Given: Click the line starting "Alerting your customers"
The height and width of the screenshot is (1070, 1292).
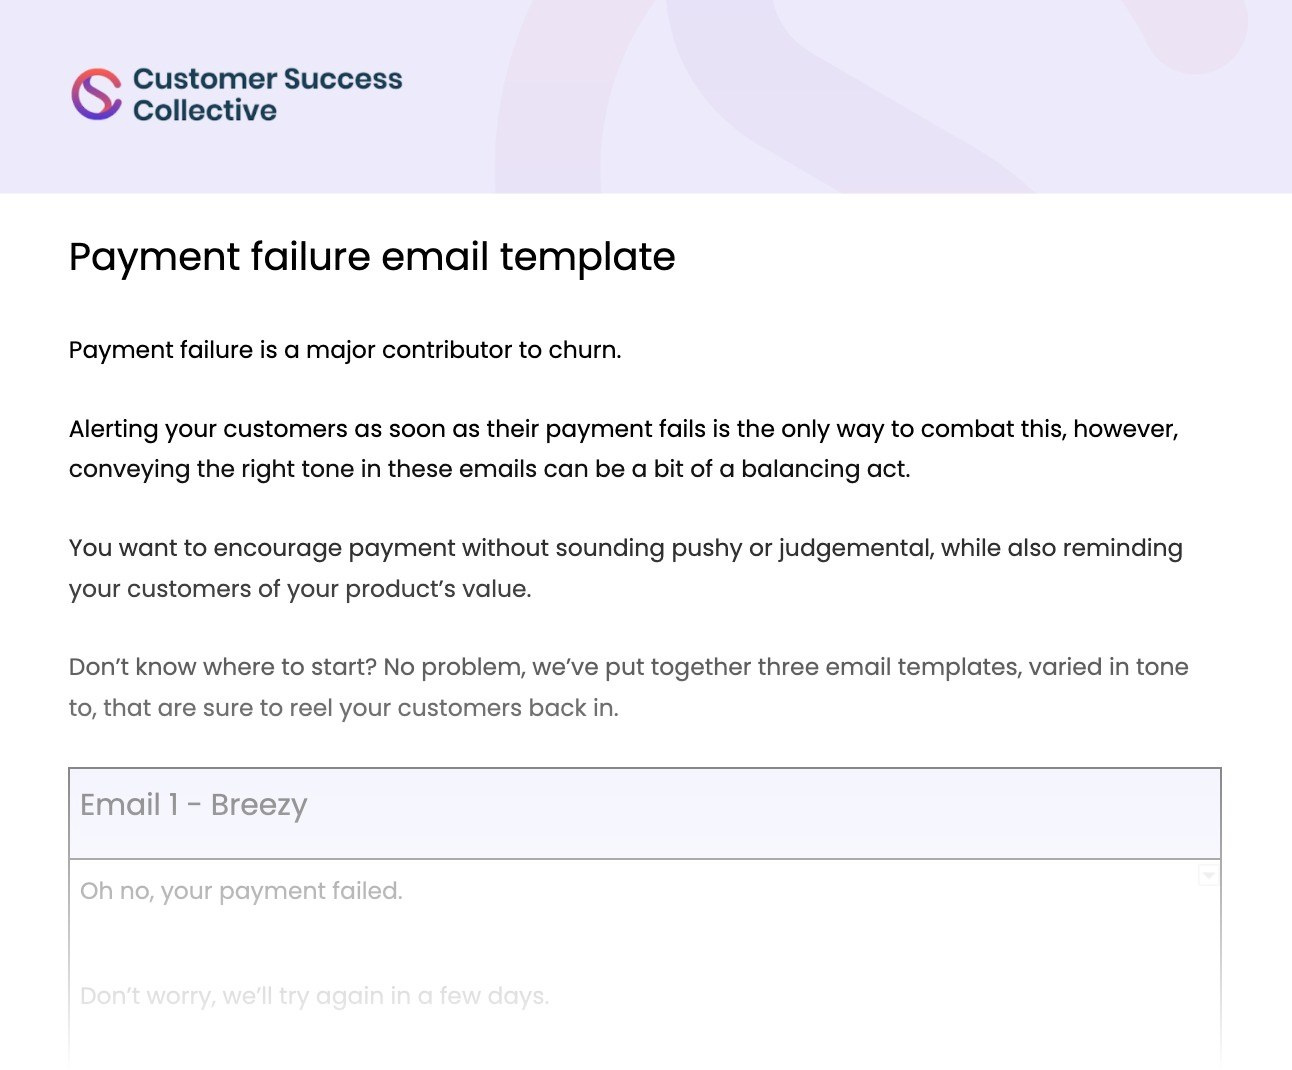Looking at the screenshot, I should pyautogui.click(x=623, y=429).
